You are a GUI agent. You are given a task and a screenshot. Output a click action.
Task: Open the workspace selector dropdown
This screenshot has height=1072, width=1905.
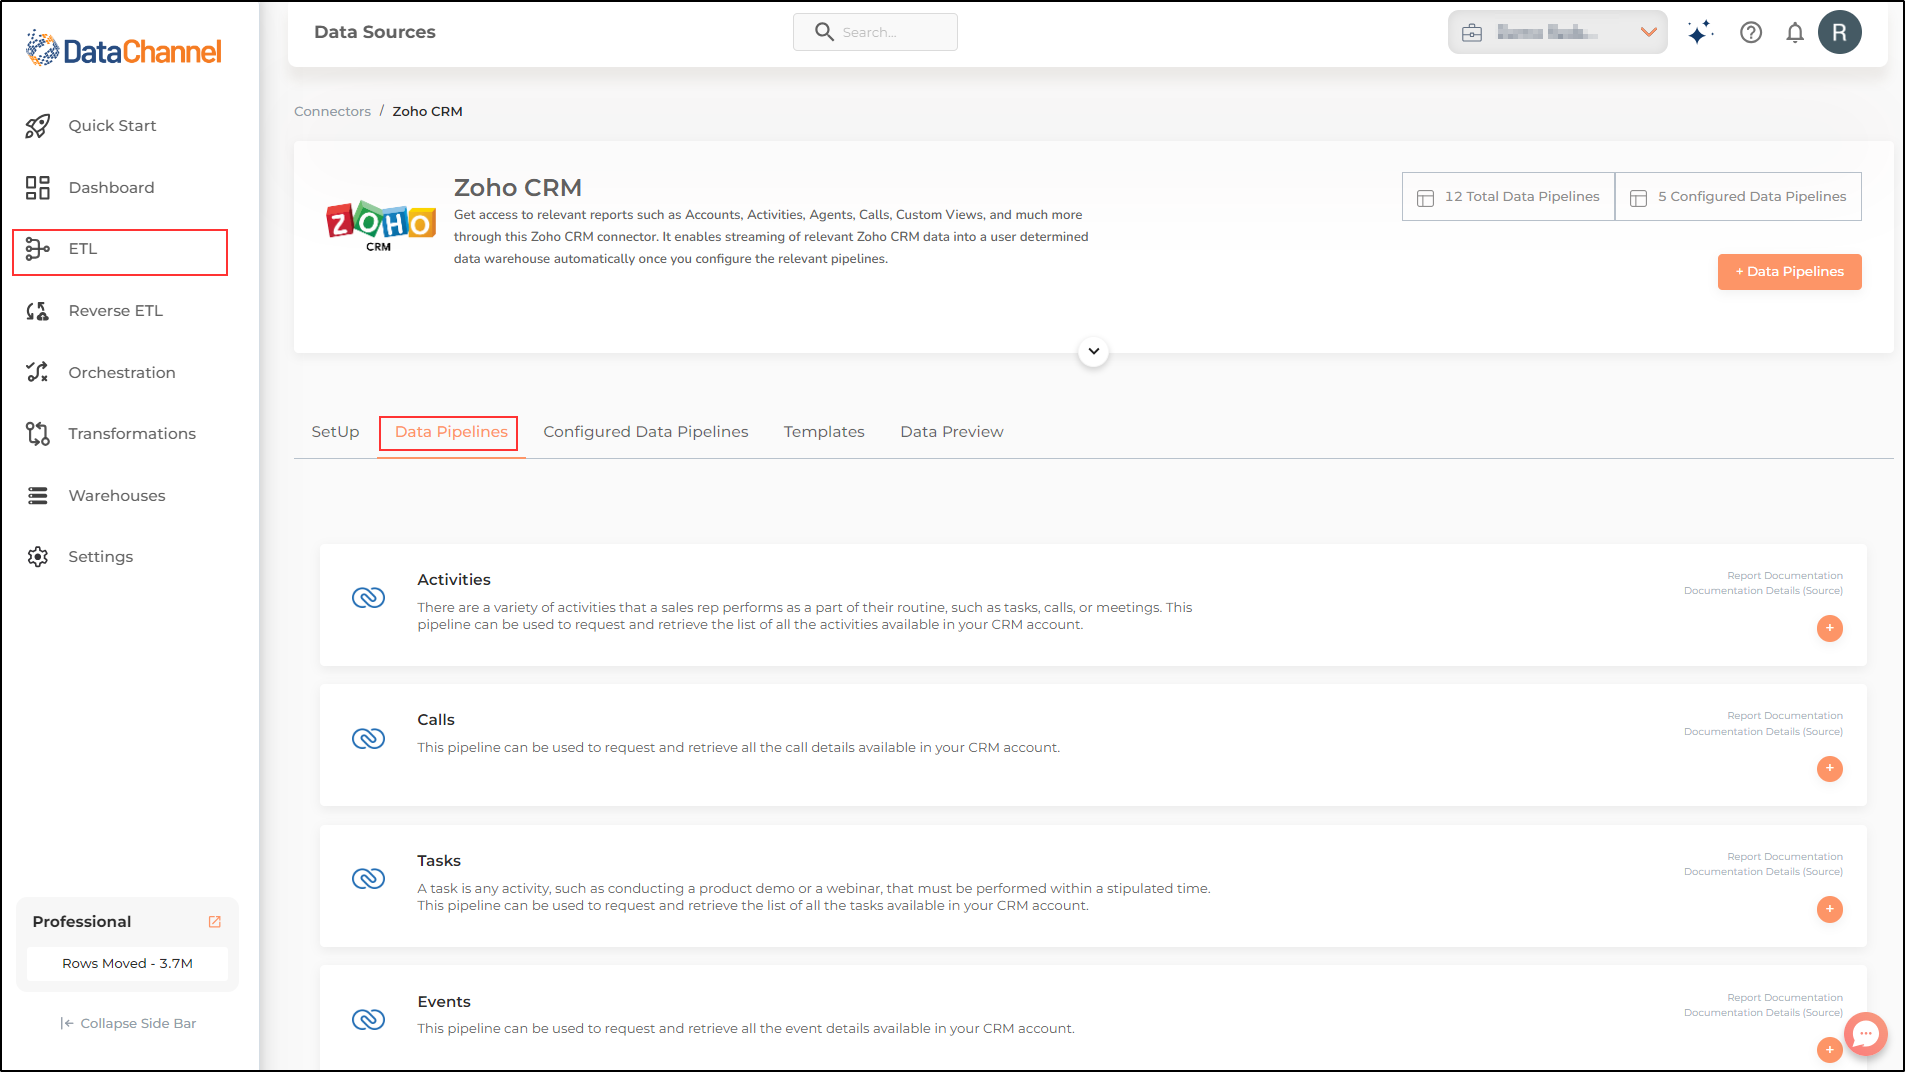[x=1557, y=32]
